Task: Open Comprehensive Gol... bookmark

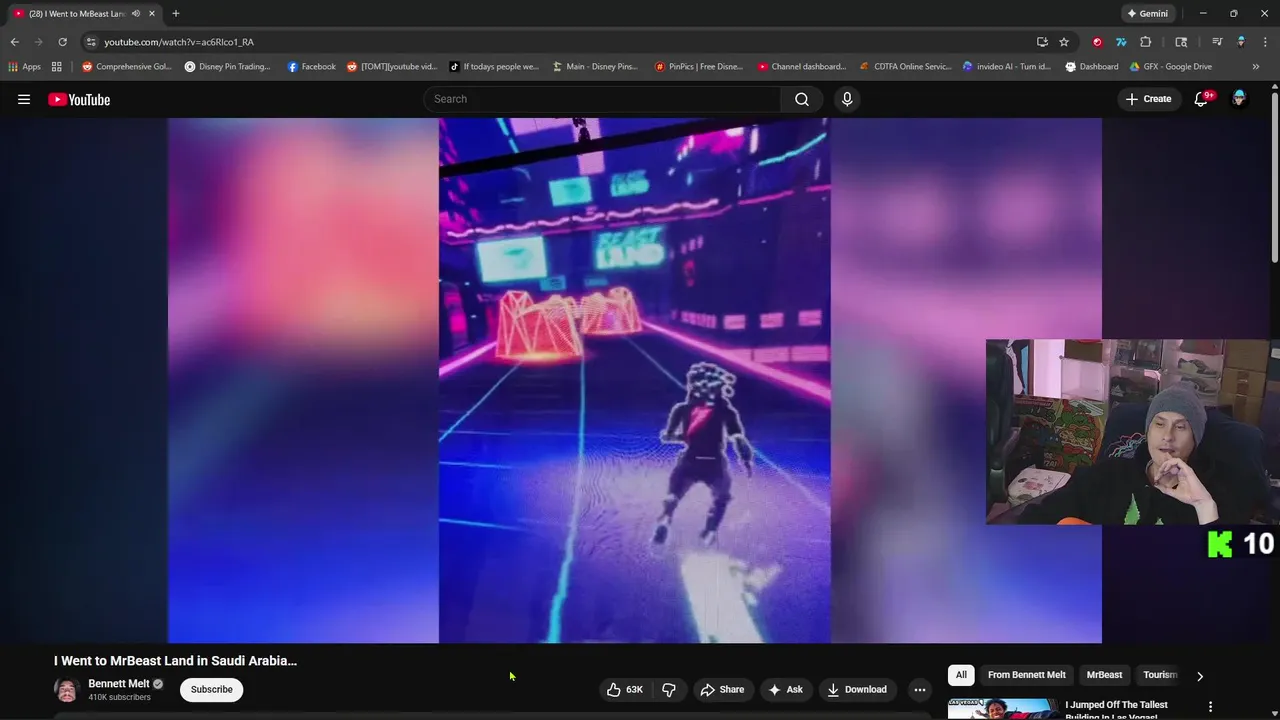Action: tap(127, 67)
